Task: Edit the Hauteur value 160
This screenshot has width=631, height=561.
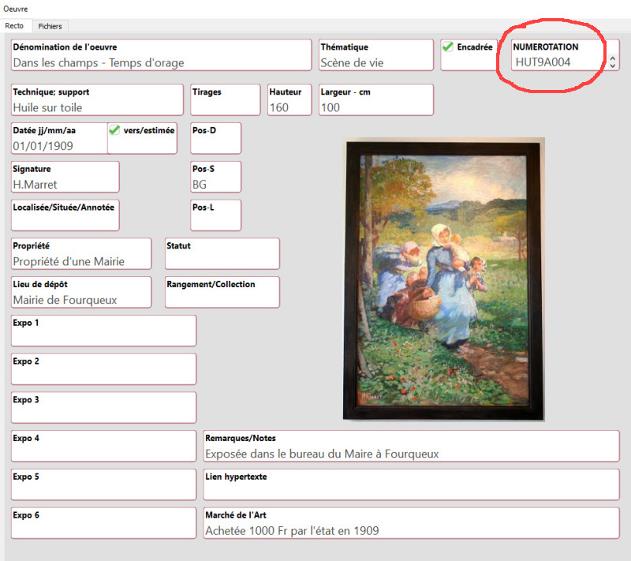Action: click(x=289, y=100)
